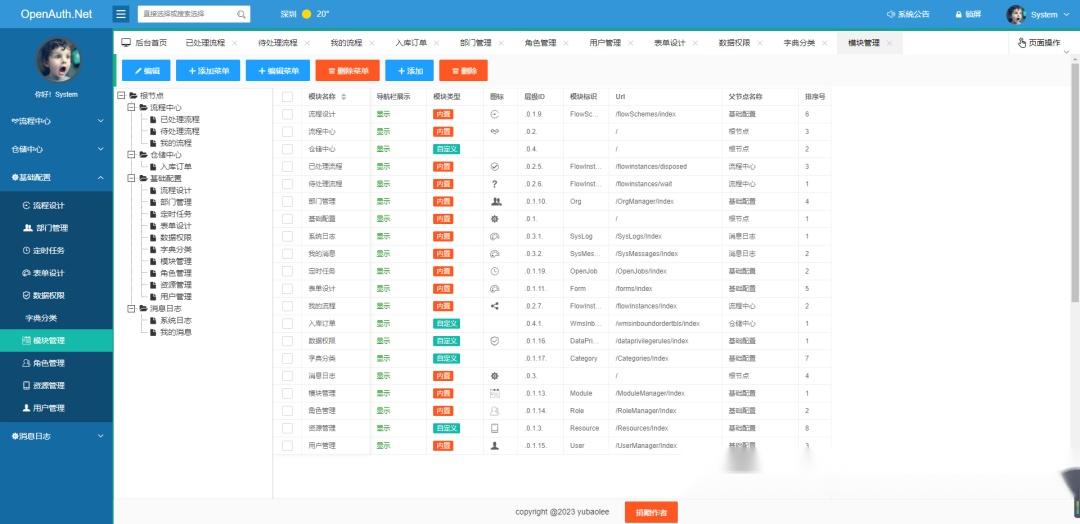The height and width of the screenshot is (524, 1080).
Task: Click the orange button in page footer
Action: click(x=651, y=512)
